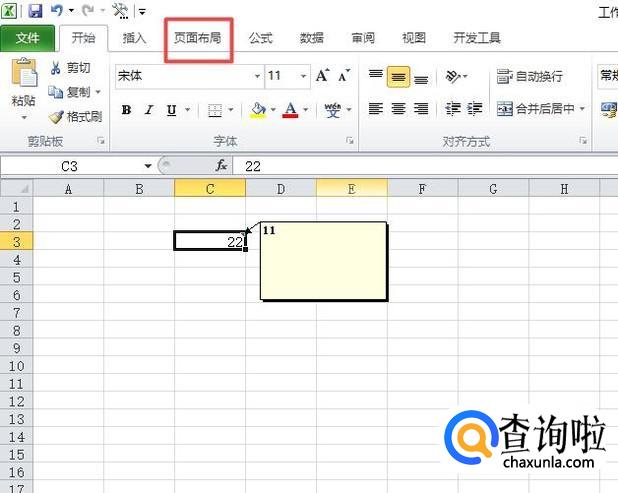Open the Alignment group dialog launcher
The image size is (618, 493).
583,141
